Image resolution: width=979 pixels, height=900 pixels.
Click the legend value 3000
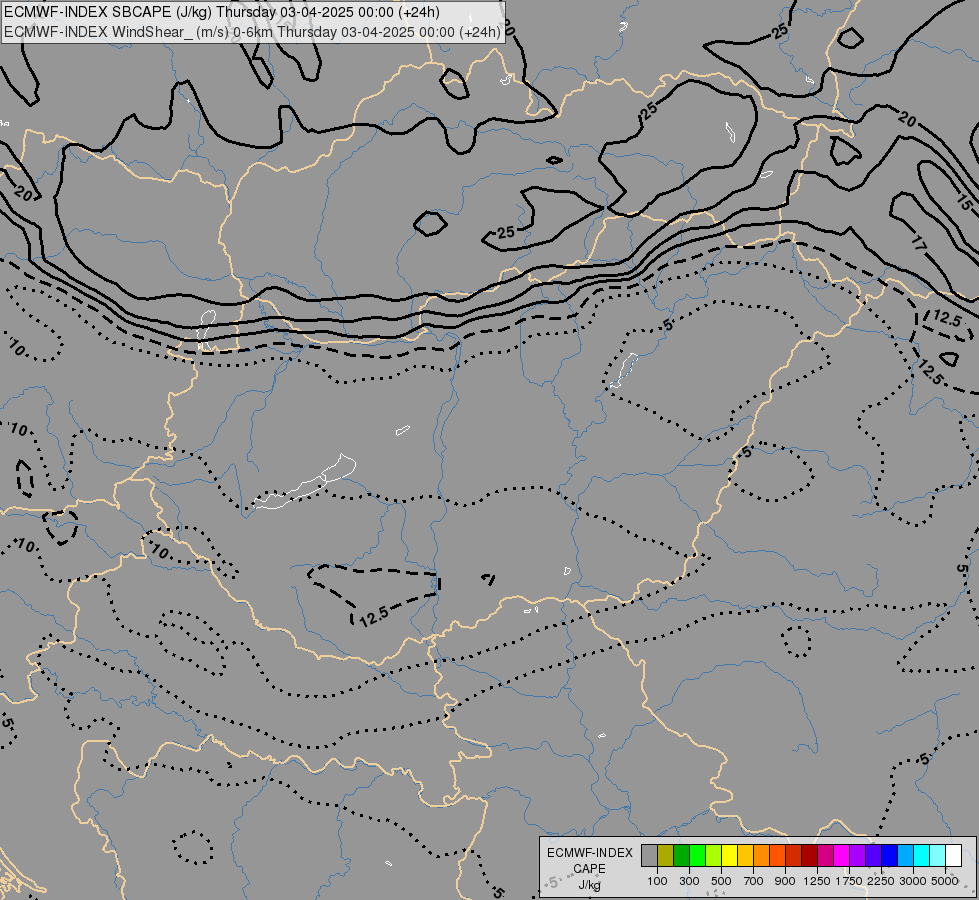click(x=913, y=881)
